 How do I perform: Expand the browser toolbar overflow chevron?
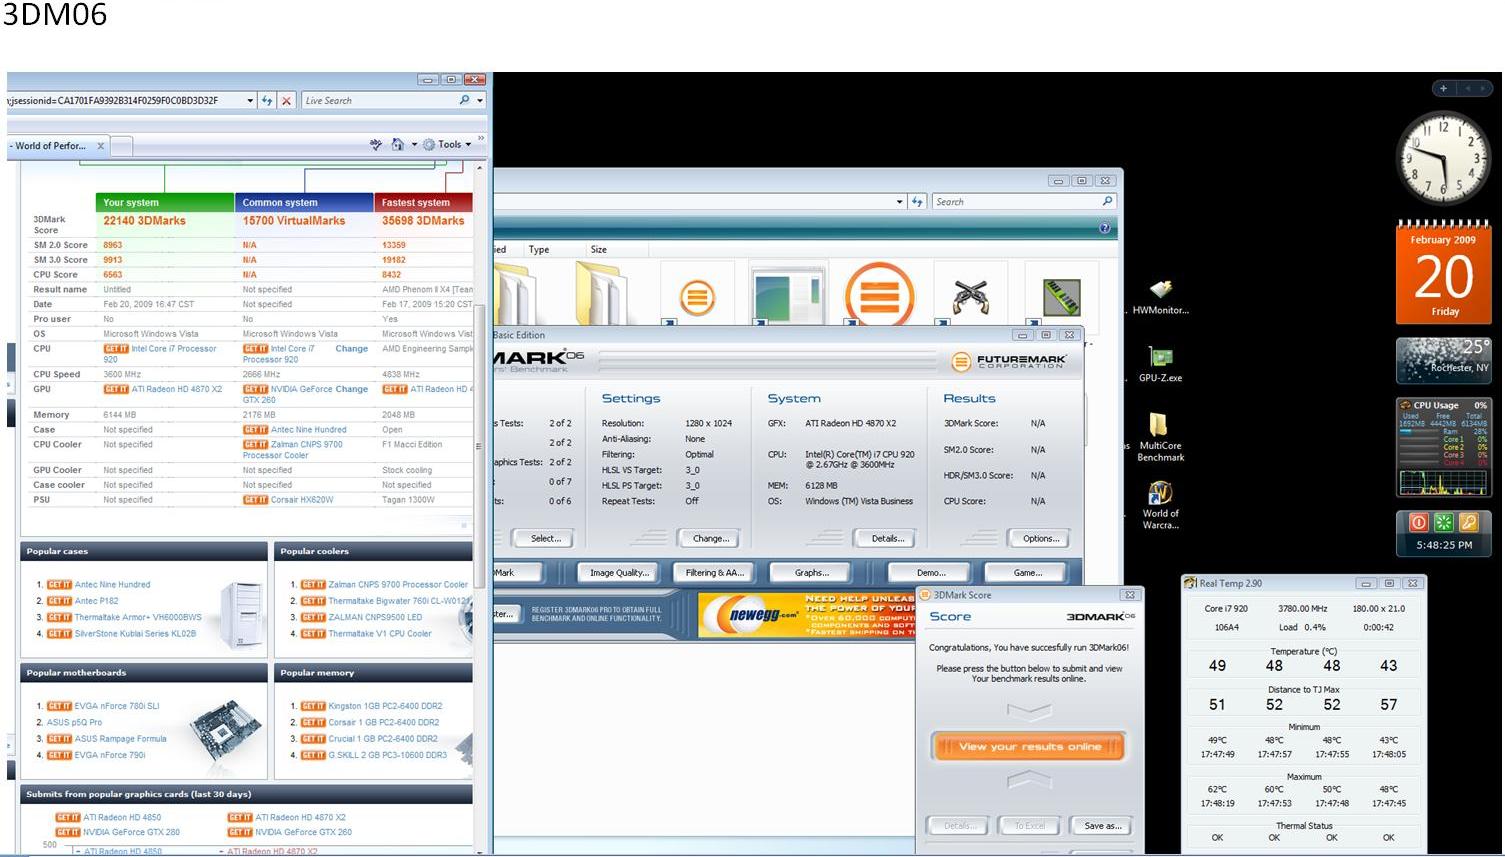click(480, 139)
